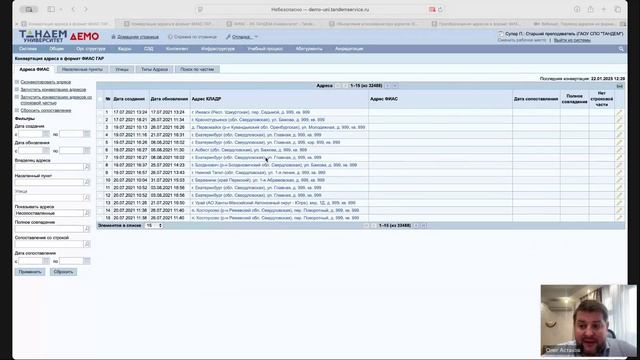Screen dimensions: 640x360
Task: Click the Safari address bar
Action: 320,9
